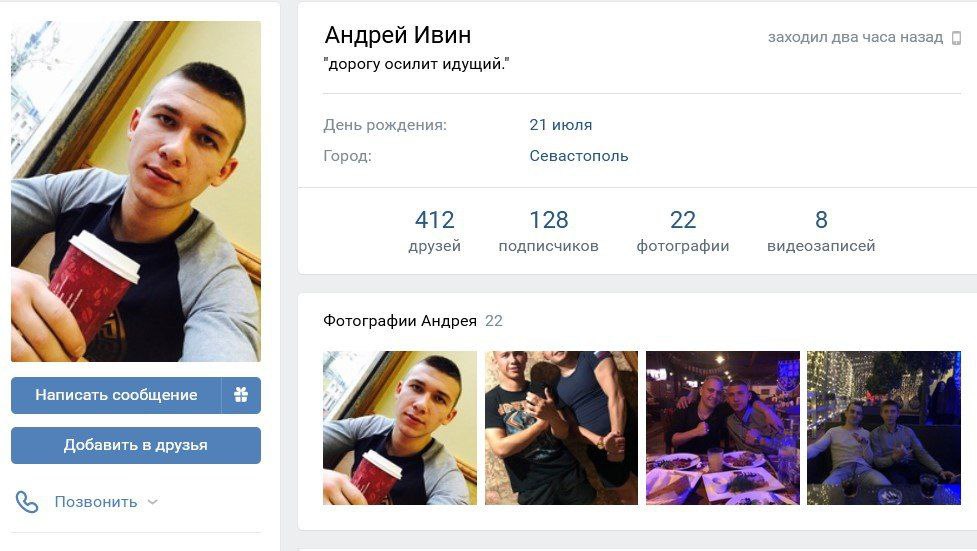Open the 412 друзей counter
Viewport: 977px width, 551px height.
click(434, 231)
